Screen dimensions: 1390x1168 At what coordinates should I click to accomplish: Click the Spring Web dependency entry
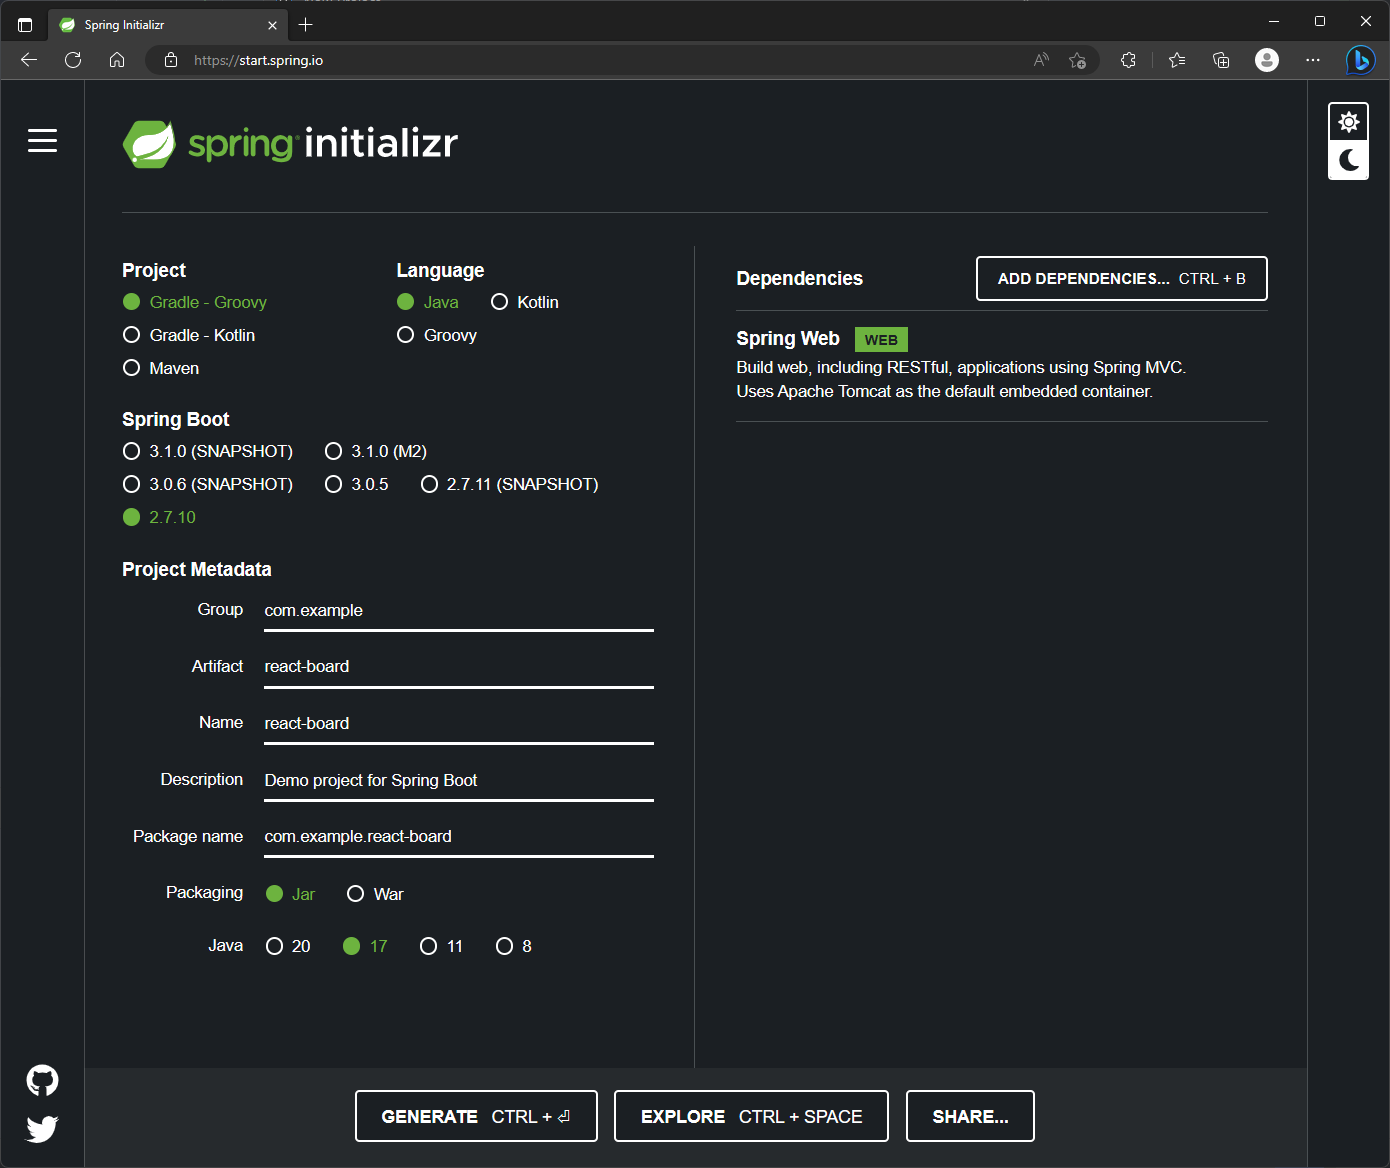click(x=1002, y=365)
